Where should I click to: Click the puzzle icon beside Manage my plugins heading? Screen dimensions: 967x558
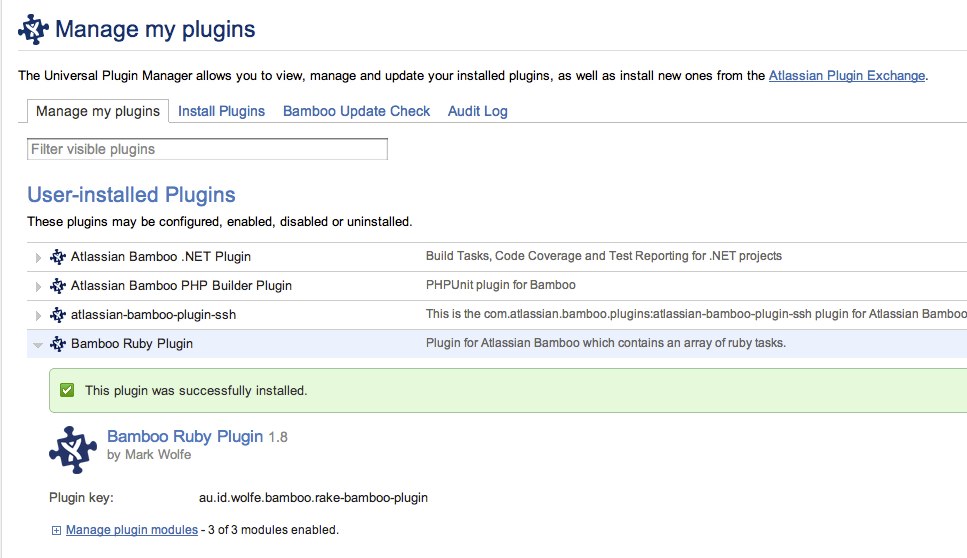[x=33, y=29]
